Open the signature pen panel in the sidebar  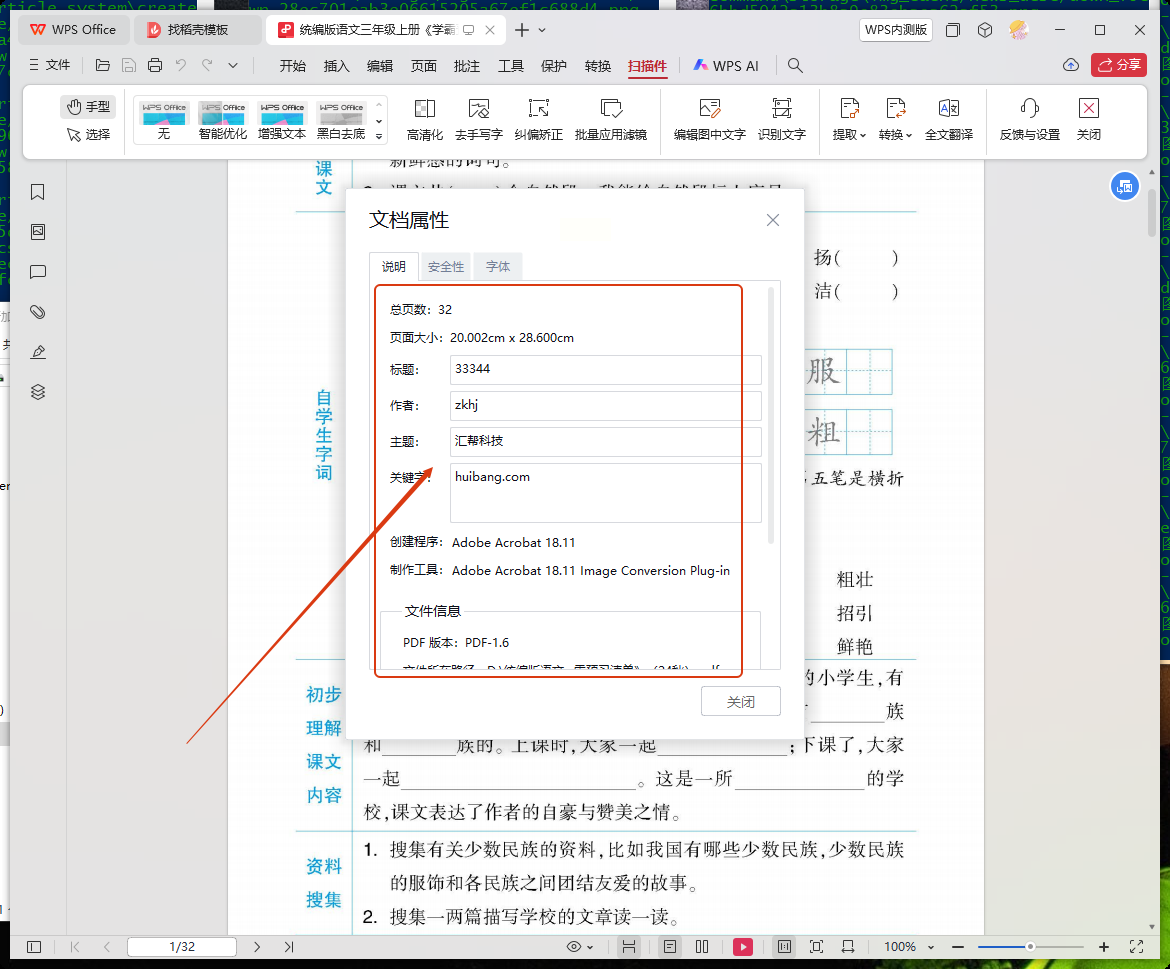point(37,352)
